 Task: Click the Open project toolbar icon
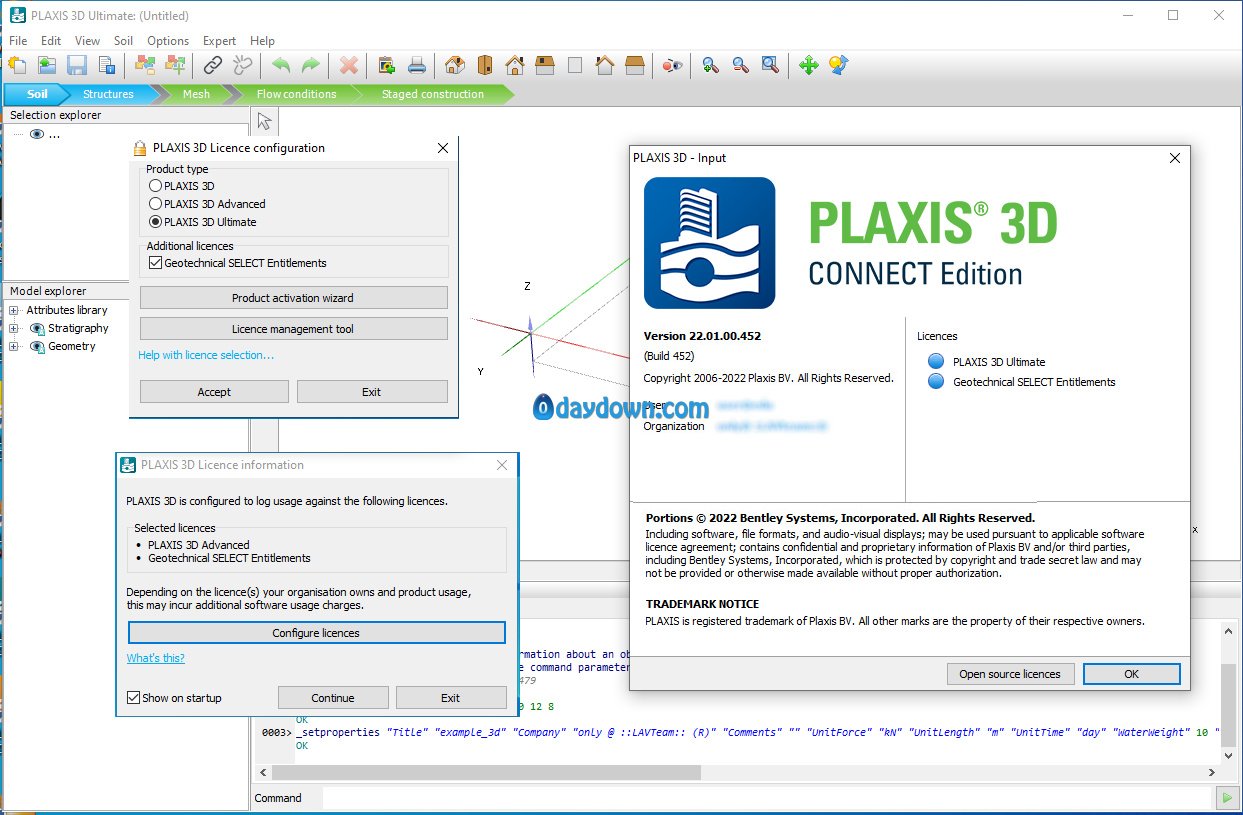pos(47,65)
